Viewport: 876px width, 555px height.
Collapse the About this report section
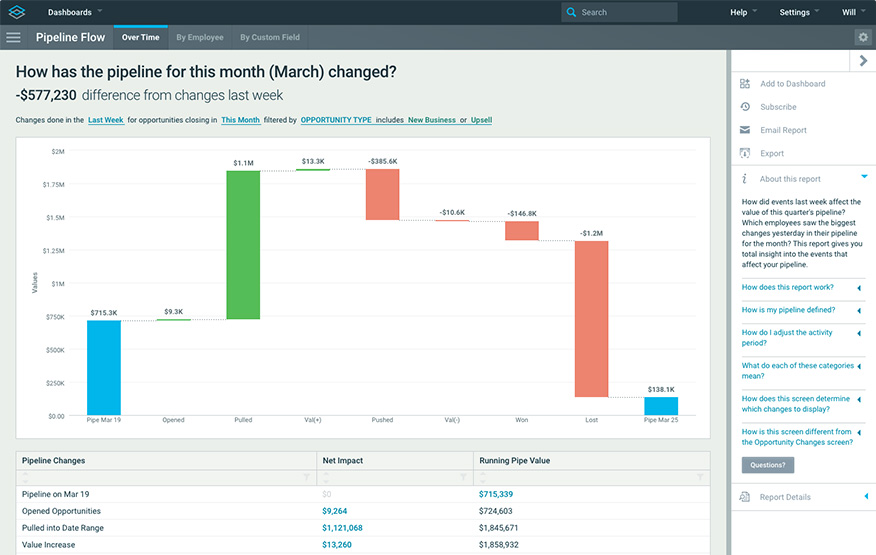(864, 177)
